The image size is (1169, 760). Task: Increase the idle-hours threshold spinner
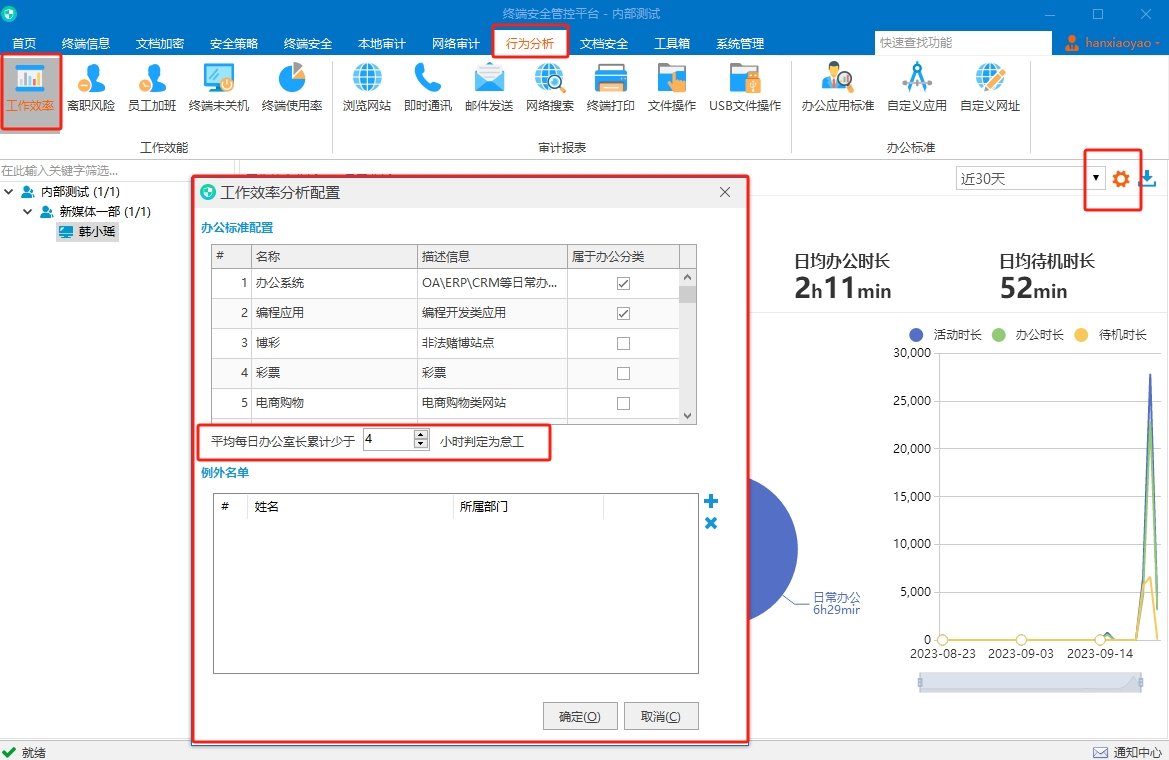(421, 435)
